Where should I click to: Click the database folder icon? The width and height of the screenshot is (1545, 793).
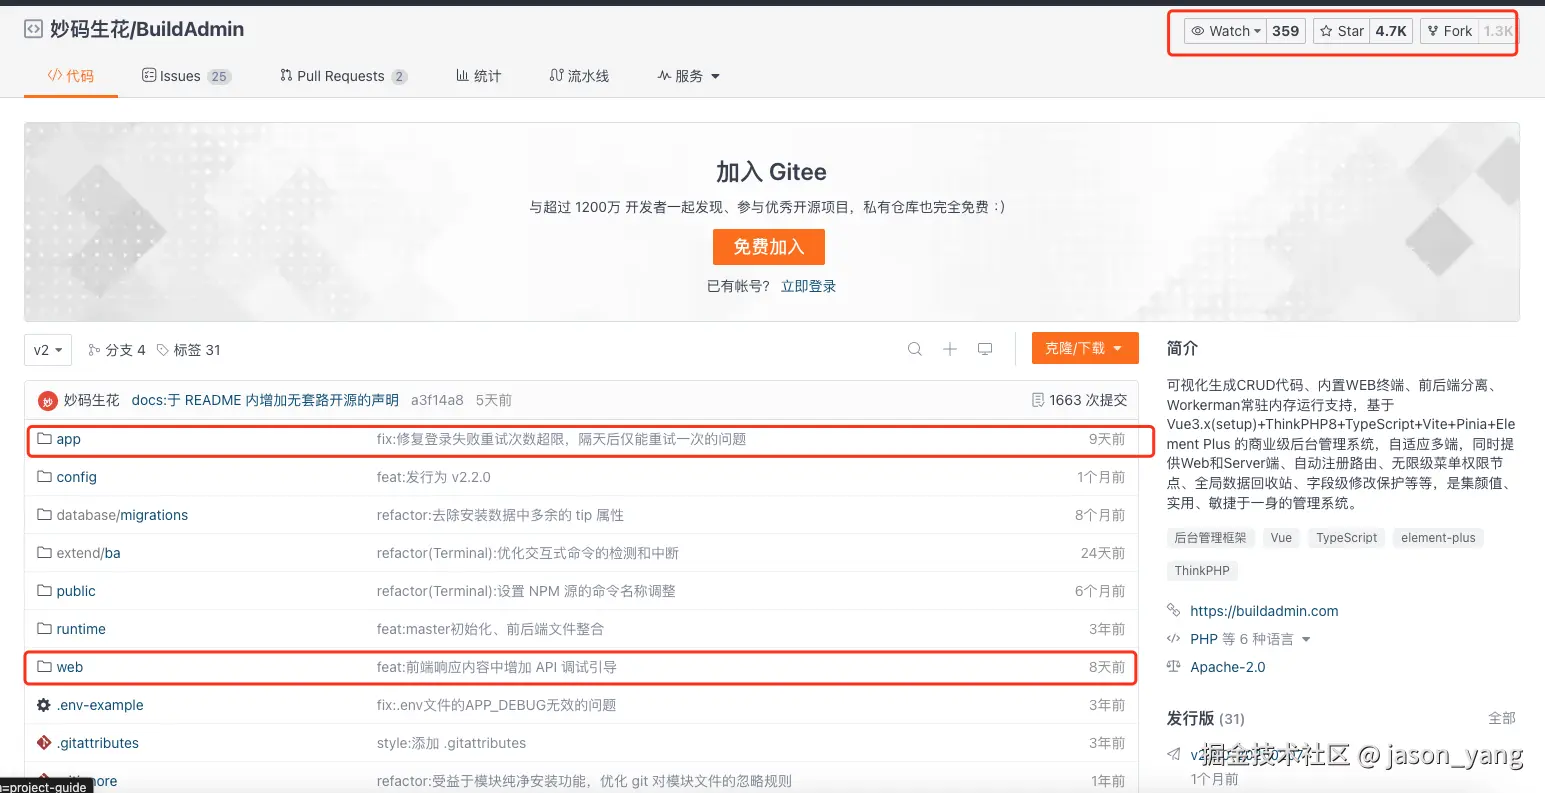(44, 515)
